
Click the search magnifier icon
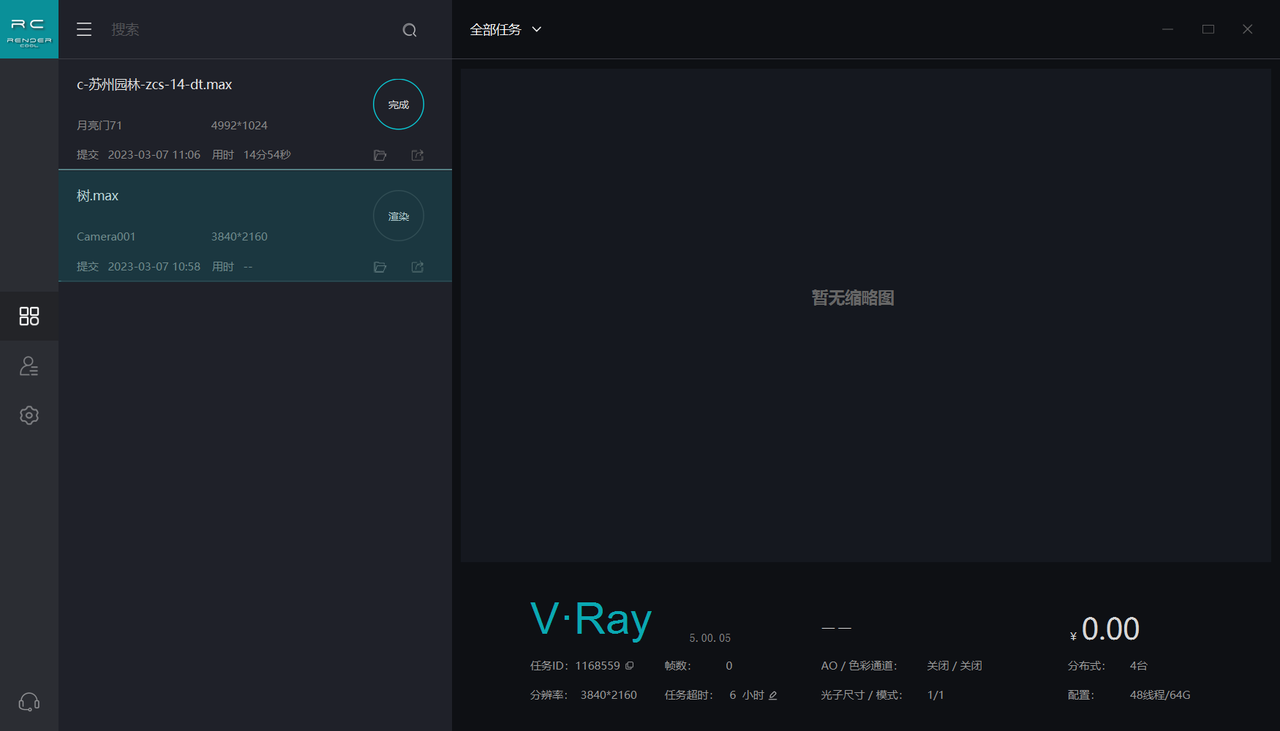[x=410, y=30]
